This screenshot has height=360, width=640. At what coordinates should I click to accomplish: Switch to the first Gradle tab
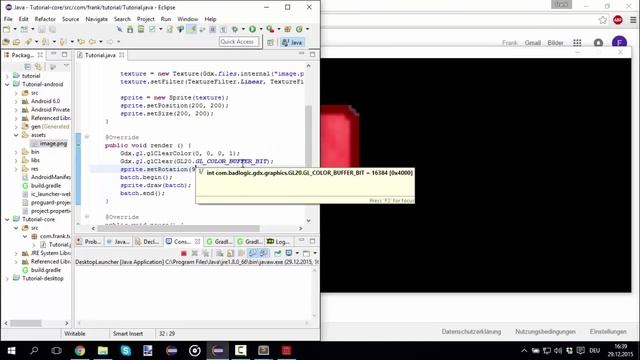click(x=219, y=242)
